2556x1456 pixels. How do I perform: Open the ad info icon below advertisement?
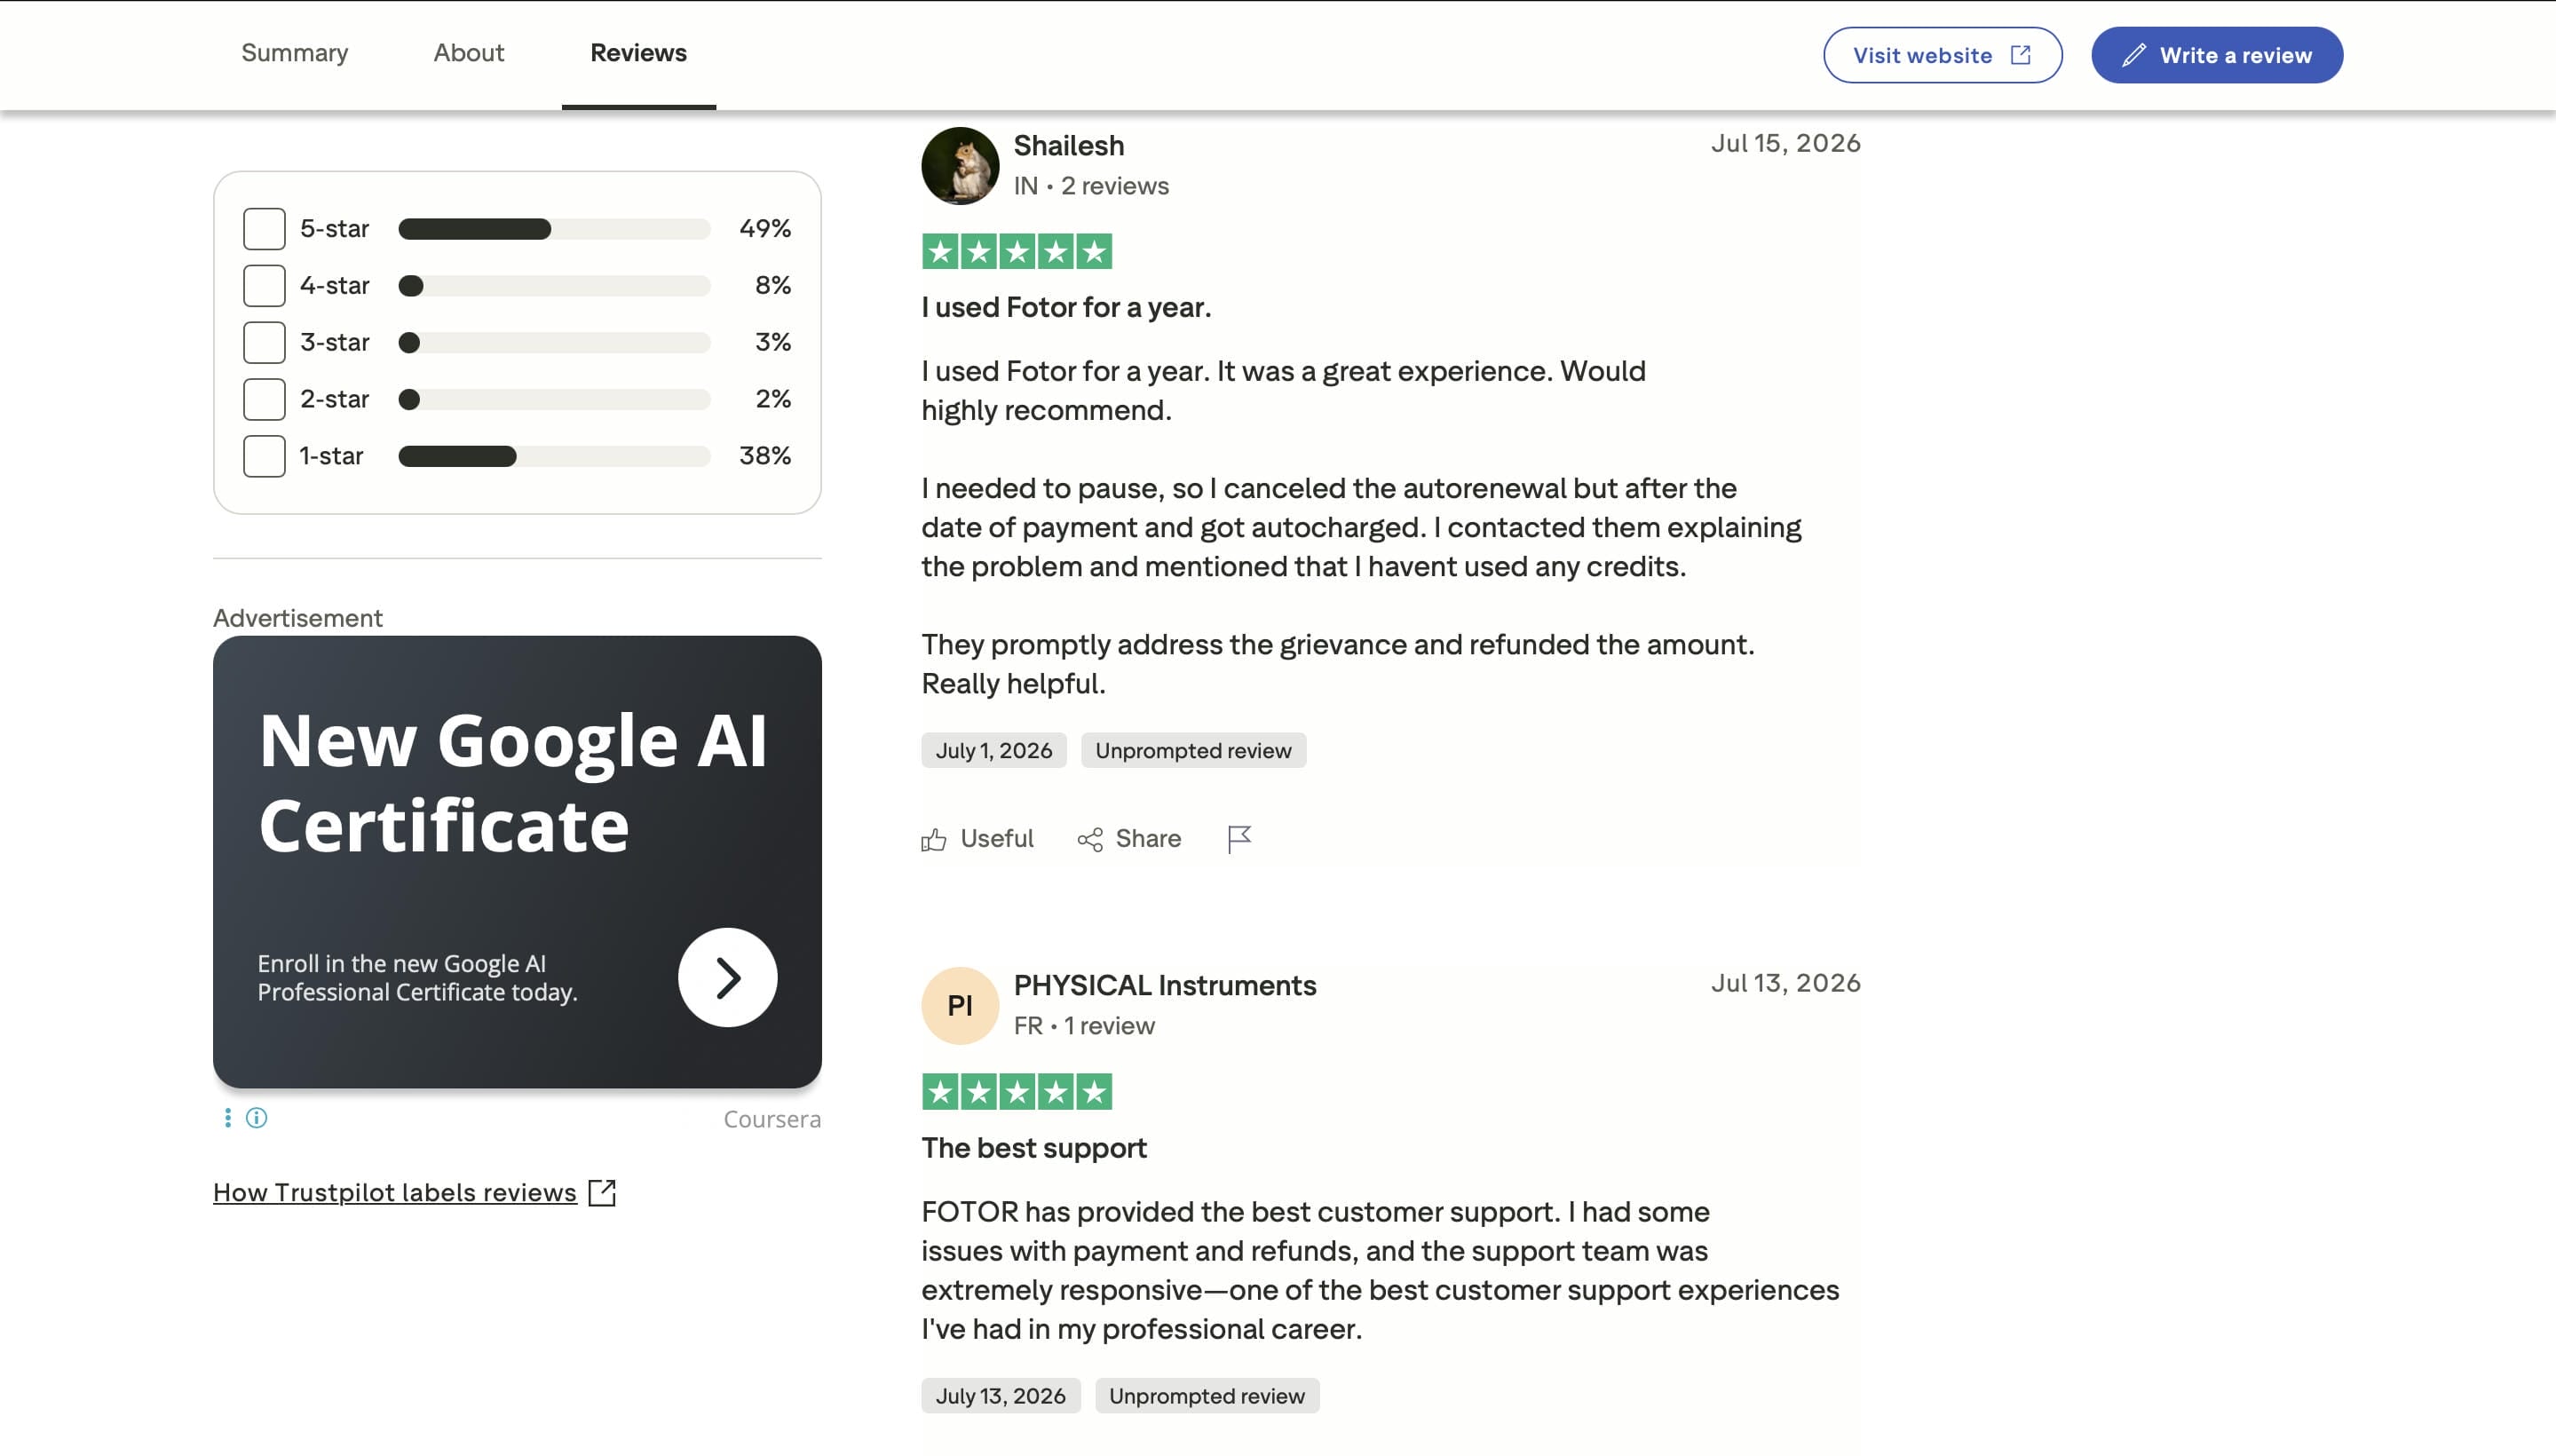pos(257,1118)
